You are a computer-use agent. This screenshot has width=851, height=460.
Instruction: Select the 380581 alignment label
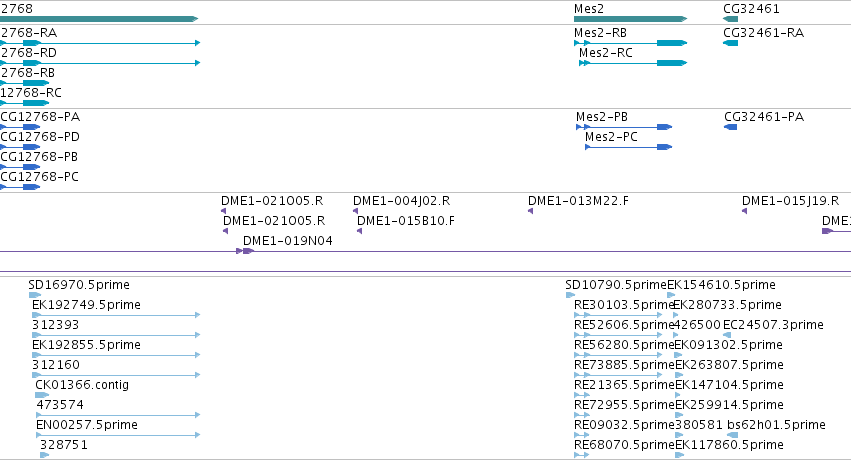pos(698,425)
